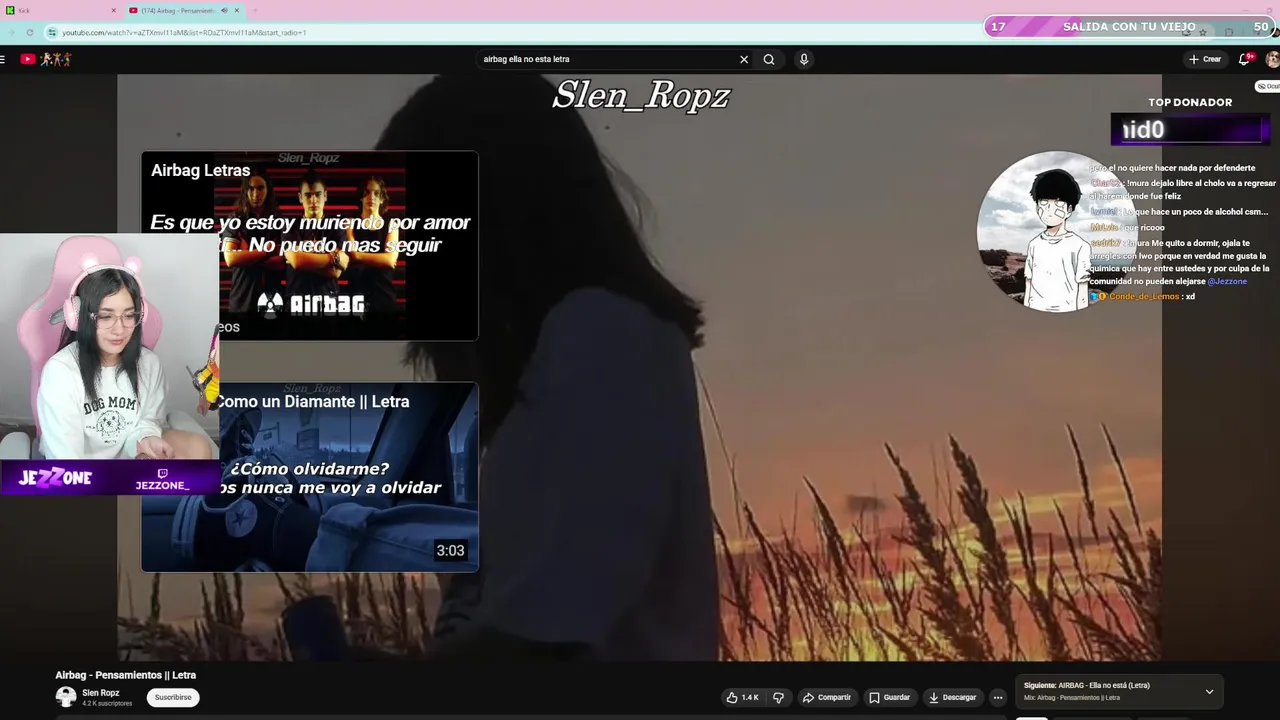This screenshot has width=1280, height=720.
Task: Open the YouTube guide hamburger menu
Action: pyautogui.click(x=3, y=59)
